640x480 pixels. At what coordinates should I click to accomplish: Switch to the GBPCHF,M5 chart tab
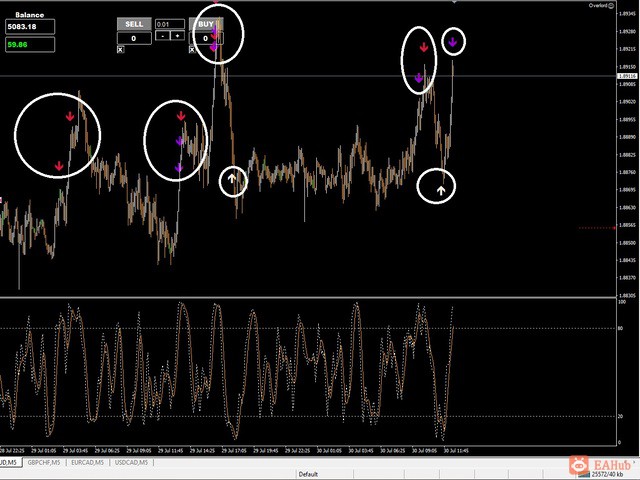point(44,462)
